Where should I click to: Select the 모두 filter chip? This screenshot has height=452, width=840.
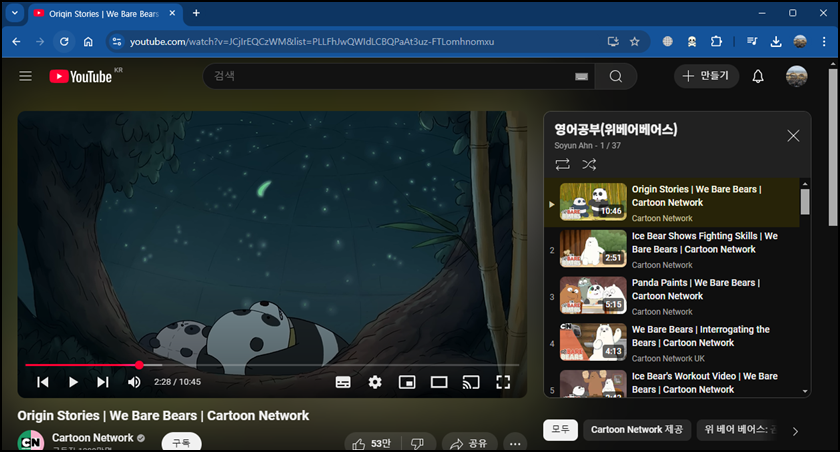(560, 430)
